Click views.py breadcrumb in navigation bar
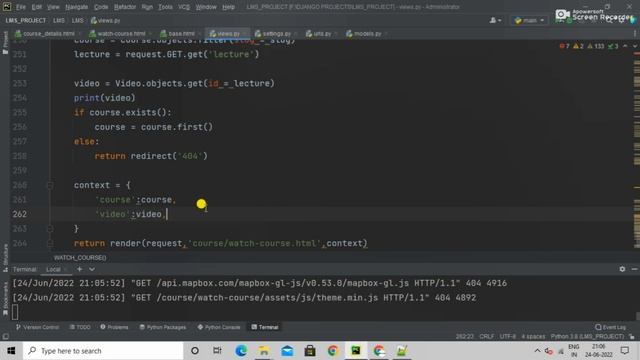The height and width of the screenshot is (360, 640). 105,20
